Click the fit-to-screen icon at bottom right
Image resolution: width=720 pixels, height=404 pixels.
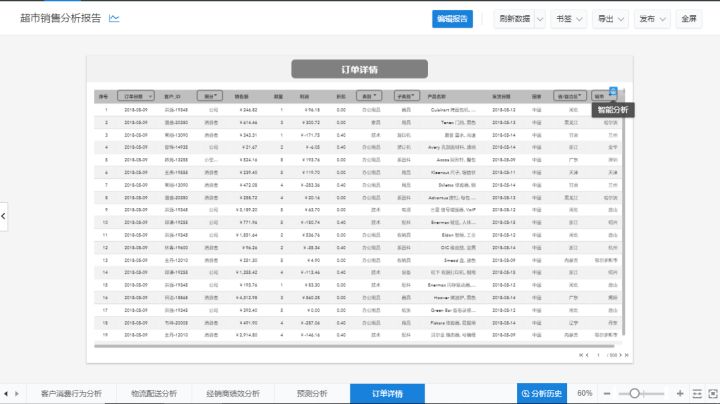pyautogui.click(x=711, y=394)
